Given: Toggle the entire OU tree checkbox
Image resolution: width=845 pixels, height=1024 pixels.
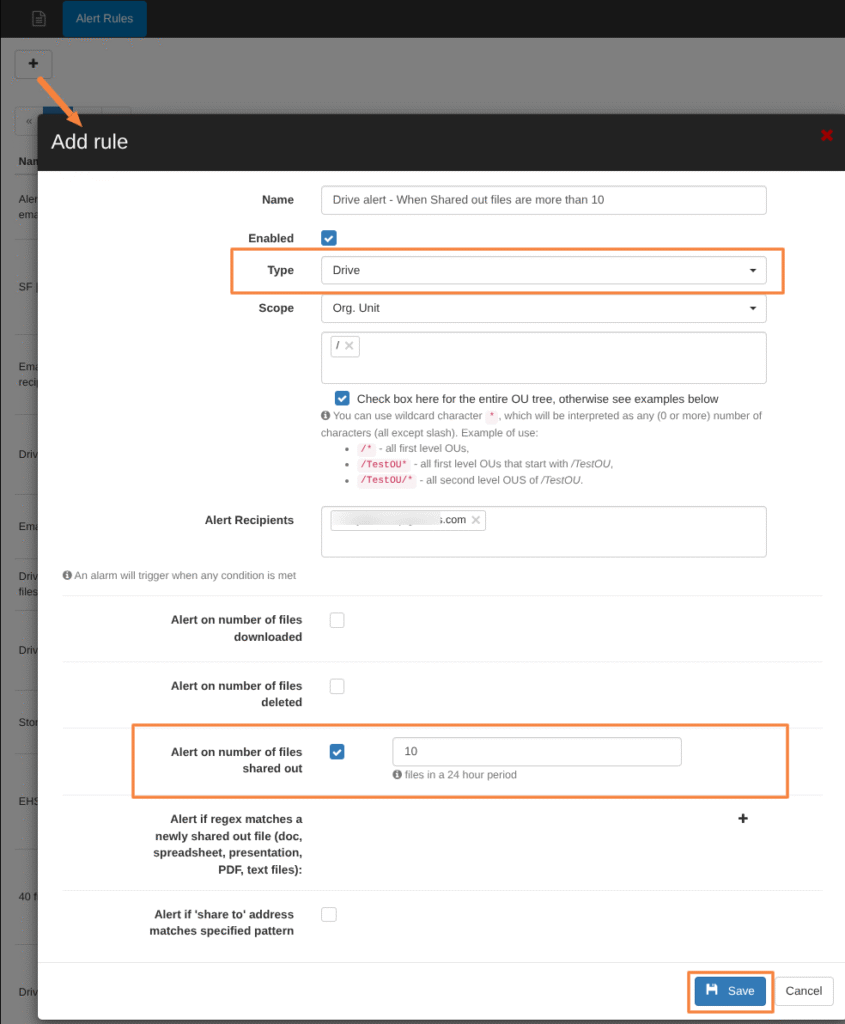Looking at the screenshot, I should [342, 398].
